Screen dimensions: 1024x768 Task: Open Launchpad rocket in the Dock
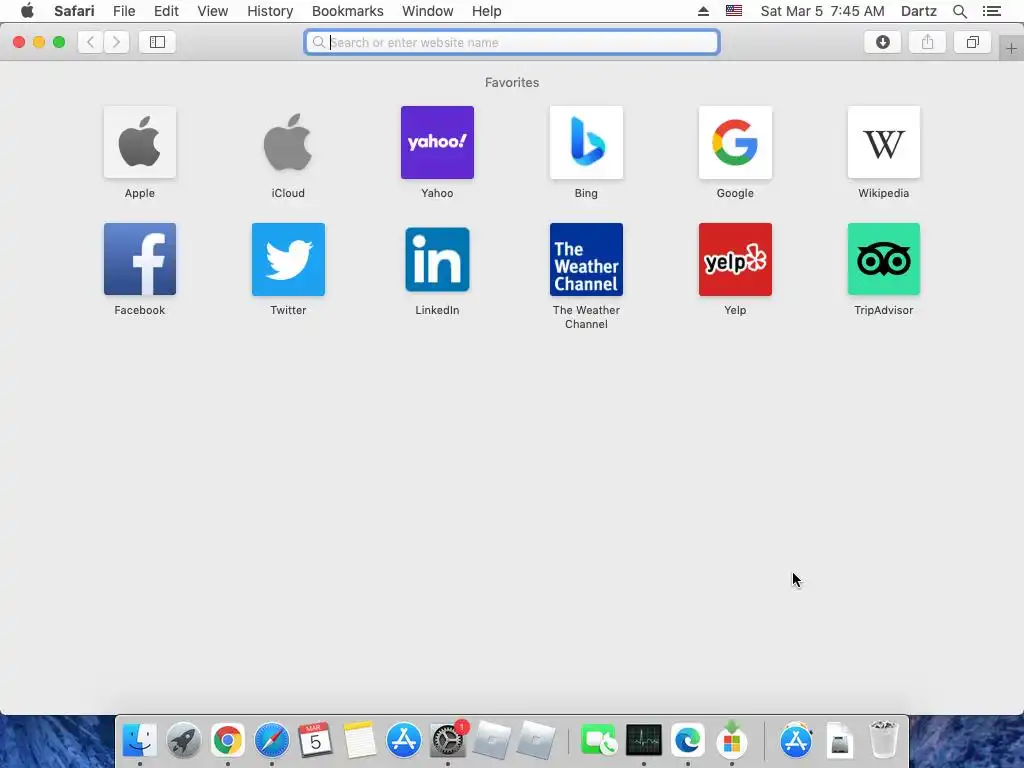point(184,741)
